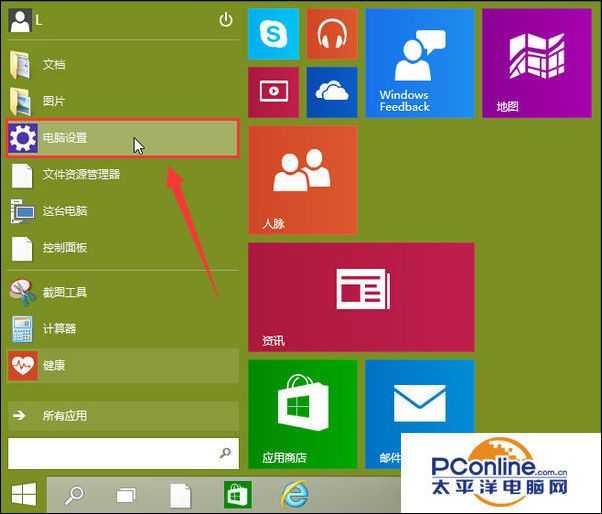Expand 所有应用 all apps list
The image size is (602, 514).
[123, 416]
